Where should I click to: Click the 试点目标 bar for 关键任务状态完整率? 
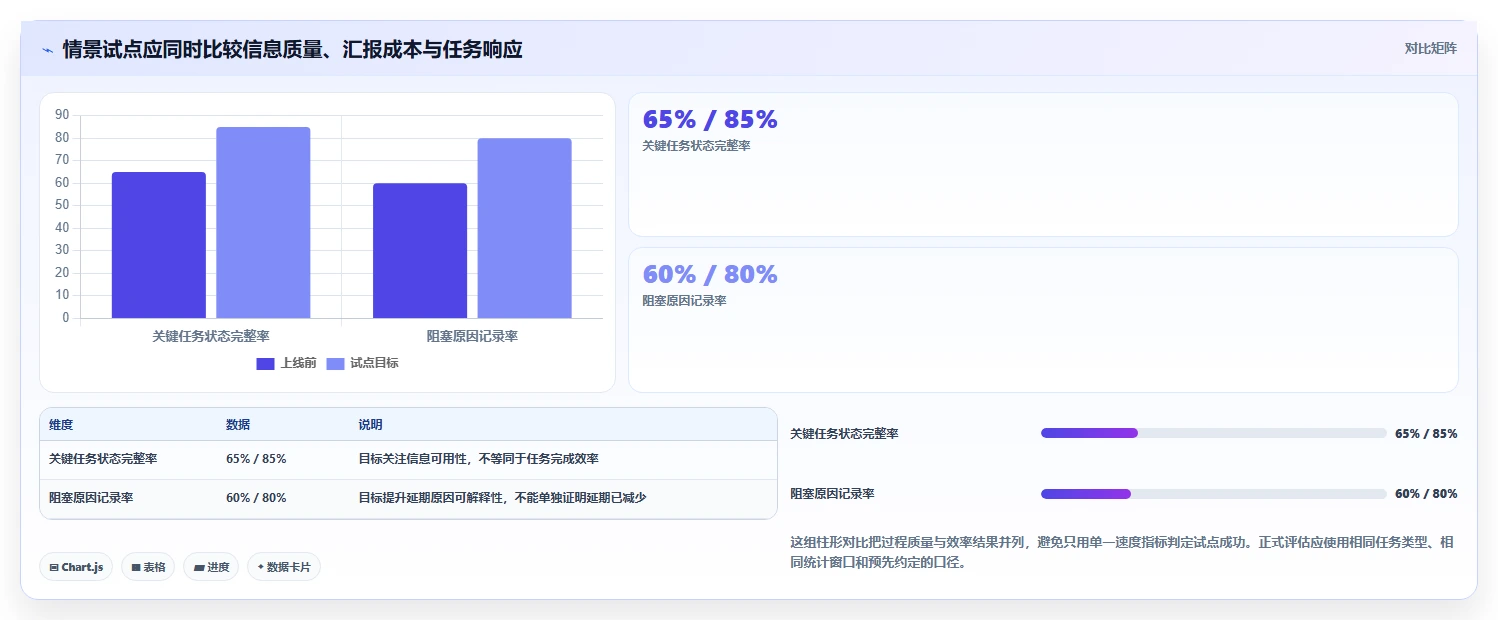(263, 223)
